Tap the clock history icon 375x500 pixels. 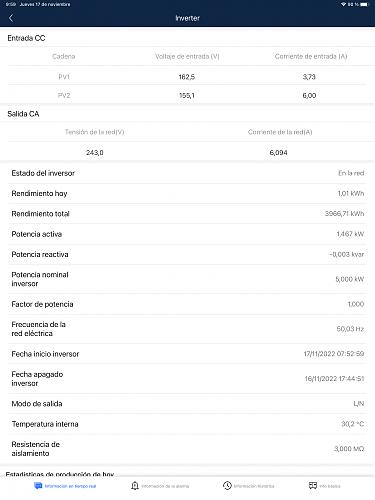point(227,486)
